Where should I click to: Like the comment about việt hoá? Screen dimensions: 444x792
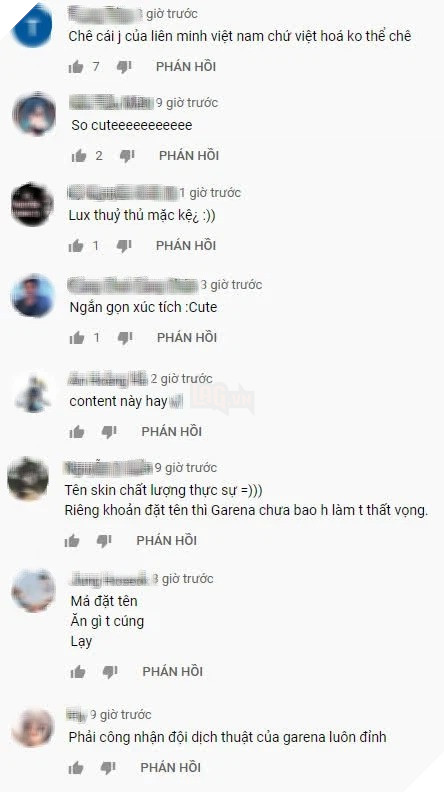(x=76, y=67)
